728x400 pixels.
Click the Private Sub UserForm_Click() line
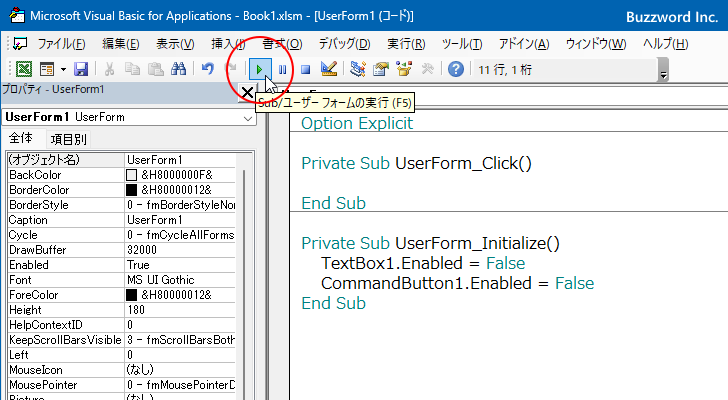tap(416, 163)
